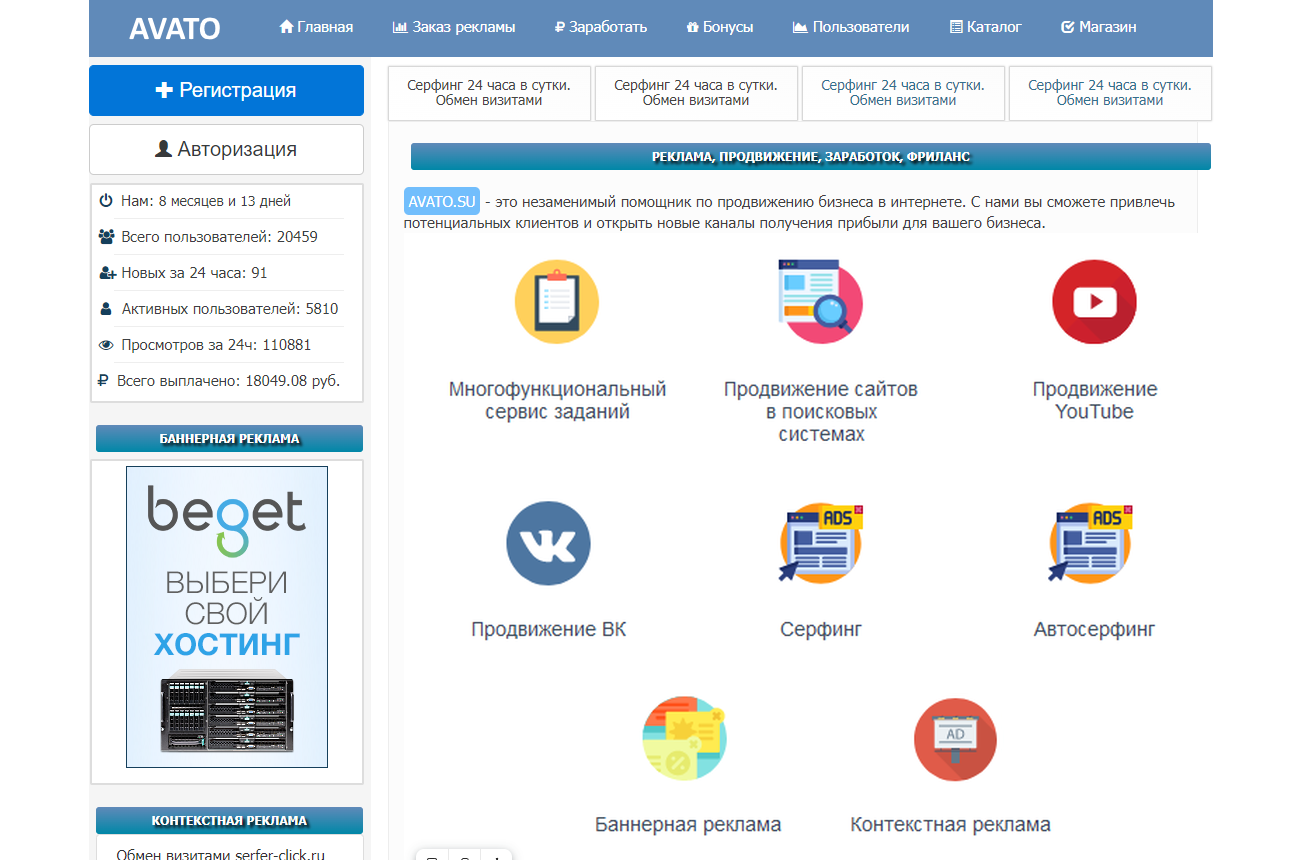
Task: Open the Автосерфинг caption link
Action: 1095,629
